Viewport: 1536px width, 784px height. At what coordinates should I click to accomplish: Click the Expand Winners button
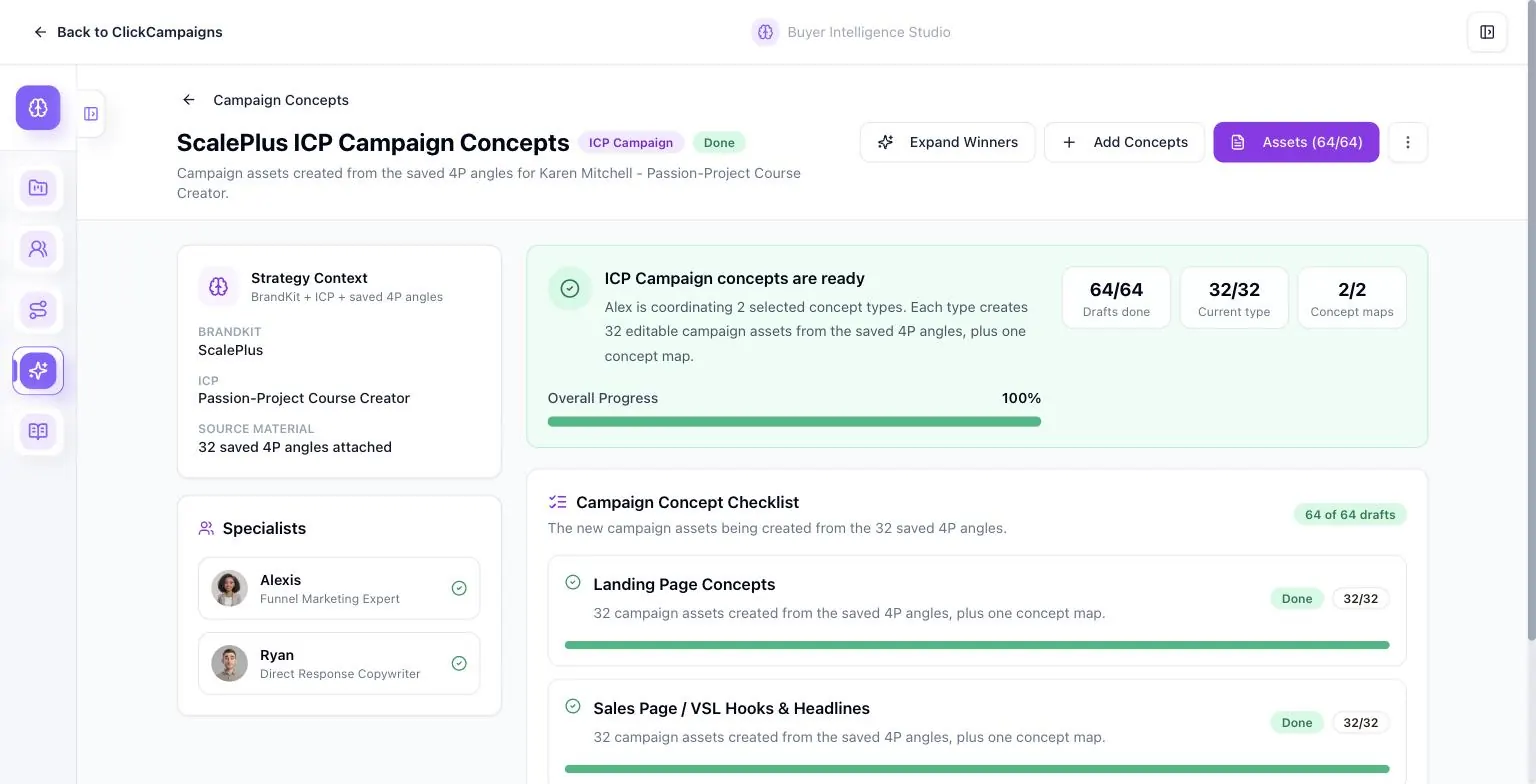click(x=947, y=142)
